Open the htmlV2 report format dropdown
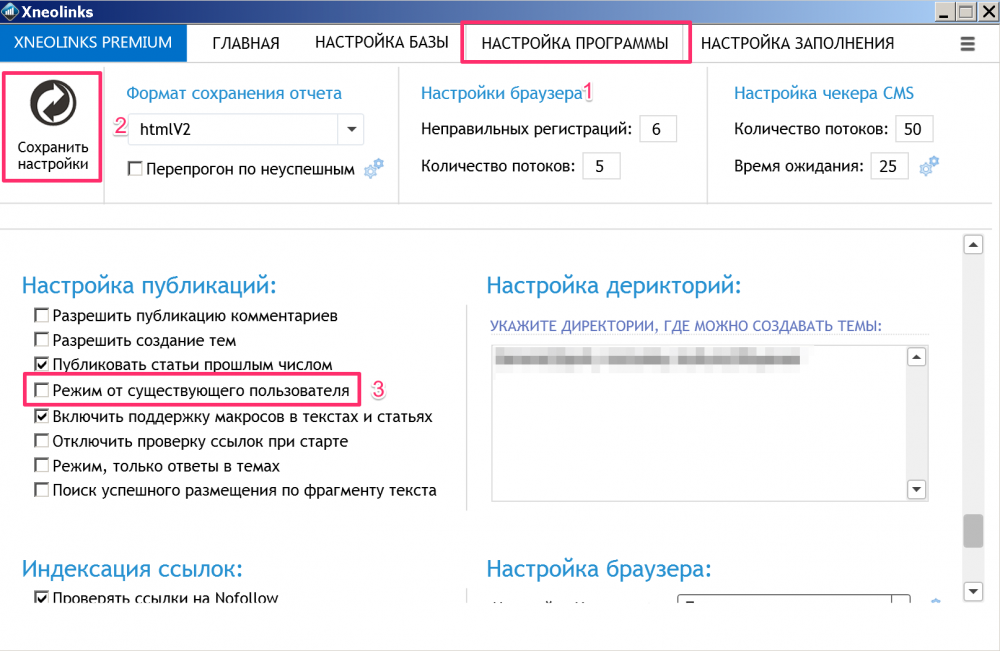The width and height of the screenshot is (1000, 651). click(x=351, y=129)
